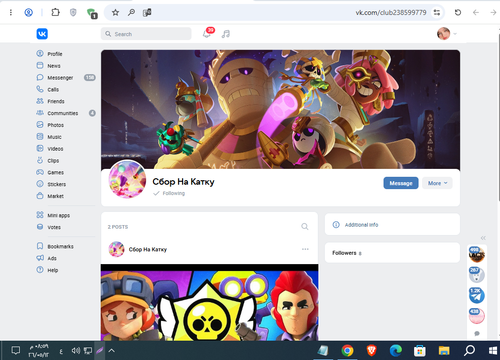Open the browser three-dots menu
500x360 pixels.
[11, 13]
